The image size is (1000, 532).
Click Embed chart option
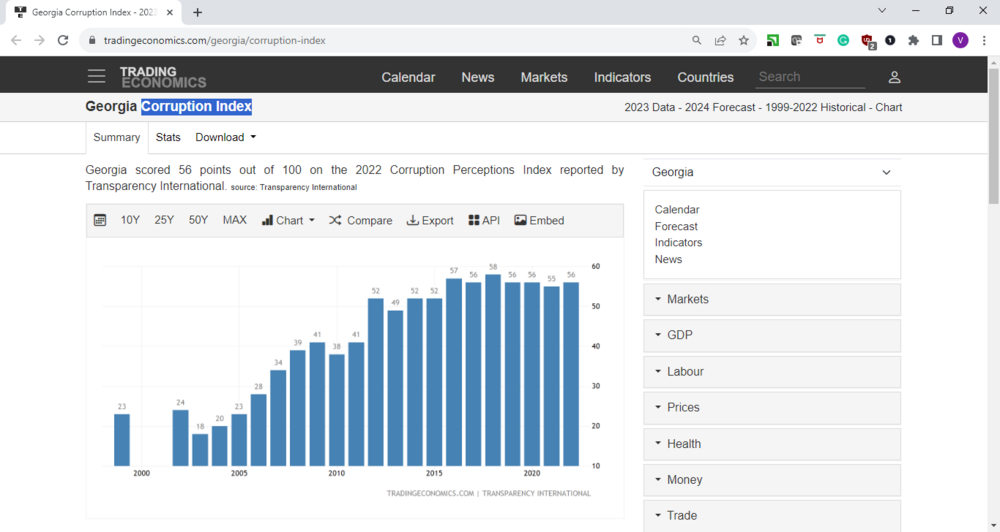click(x=539, y=220)
